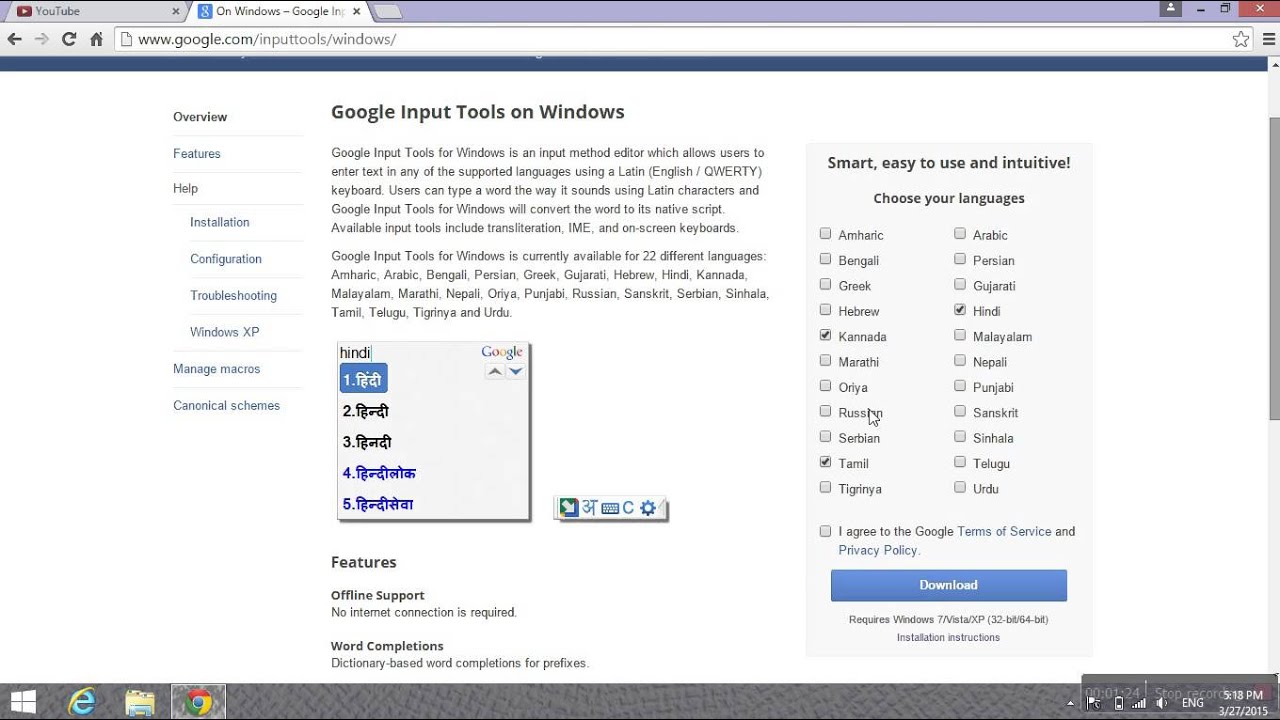Open the Configuration help page

tap(226, 259)
